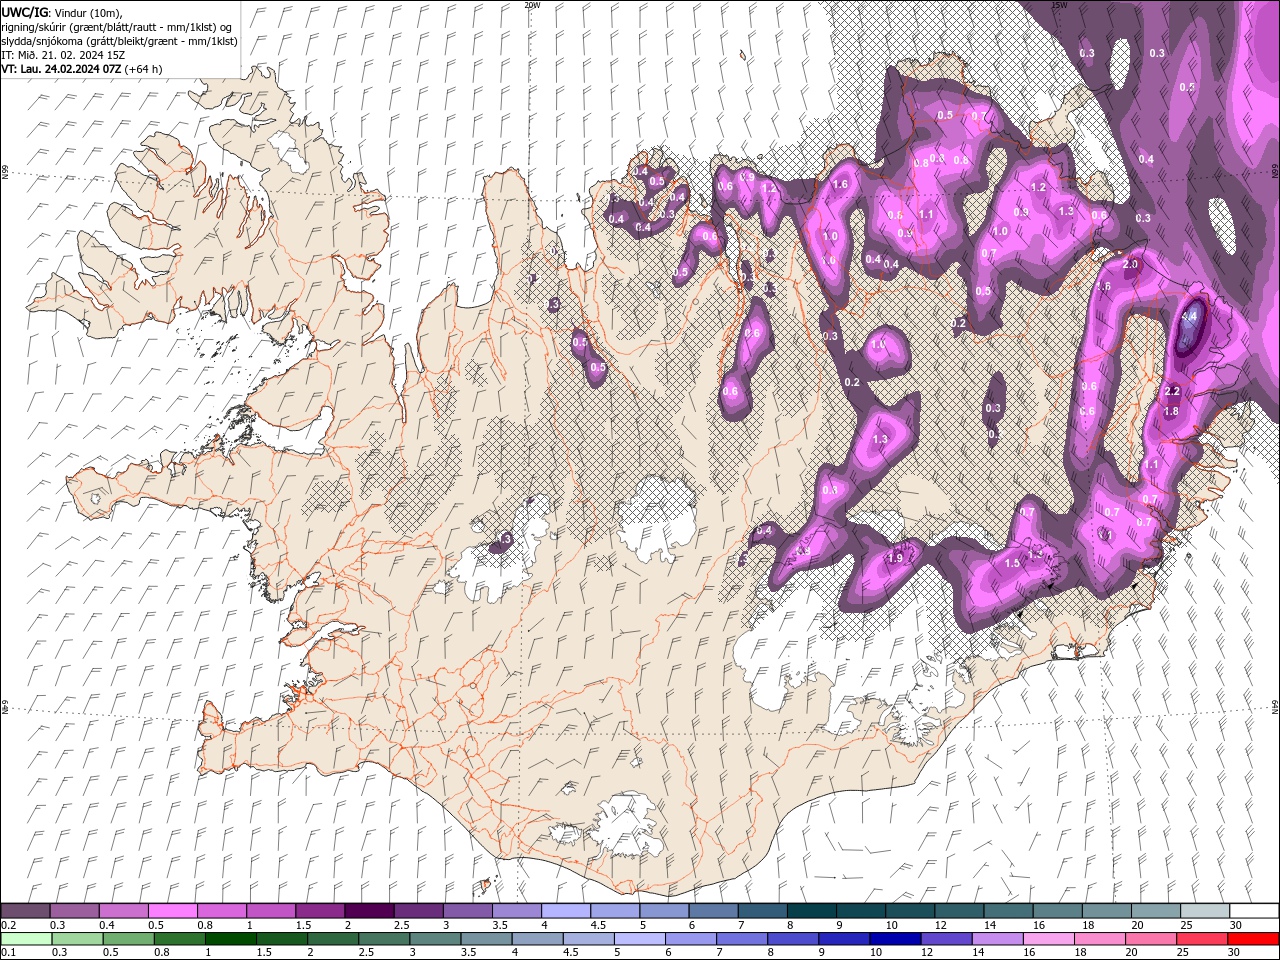1280x960 pixels.
Task: Click the 4.4 precipitation value on the map
Action: 1190,316
